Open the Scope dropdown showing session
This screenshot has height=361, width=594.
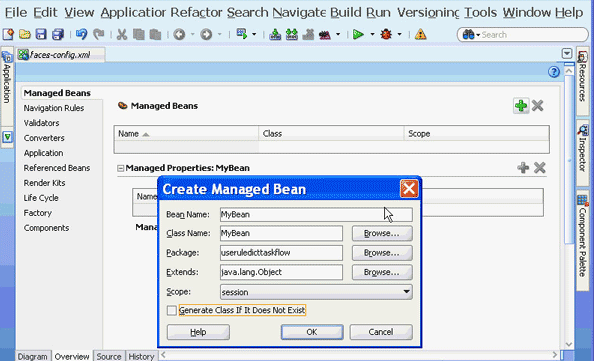tap(316, 292)
